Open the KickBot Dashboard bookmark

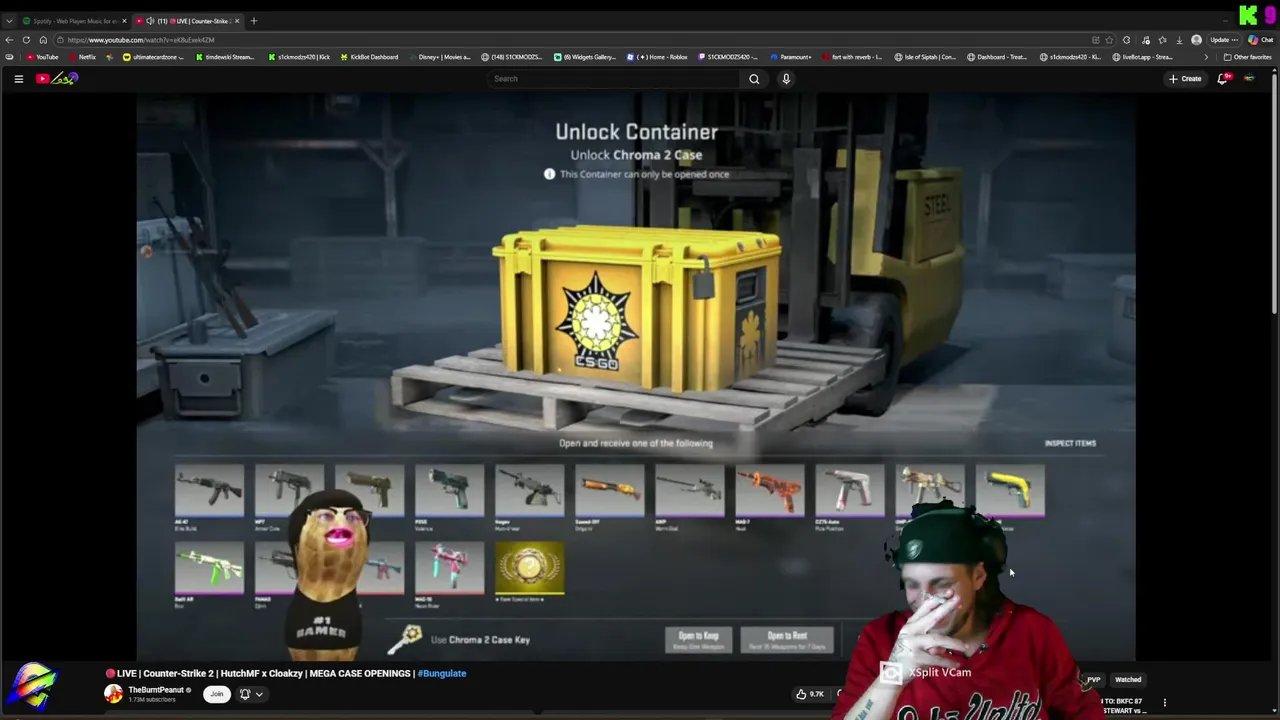tap(369, 57)
